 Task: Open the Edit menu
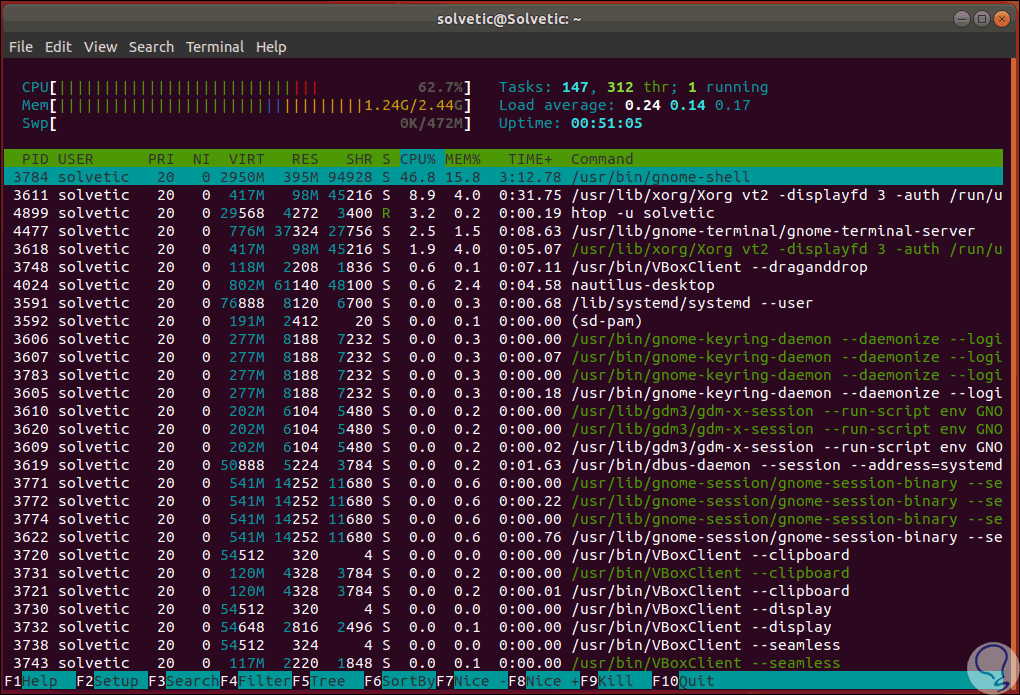coord(58,47)
